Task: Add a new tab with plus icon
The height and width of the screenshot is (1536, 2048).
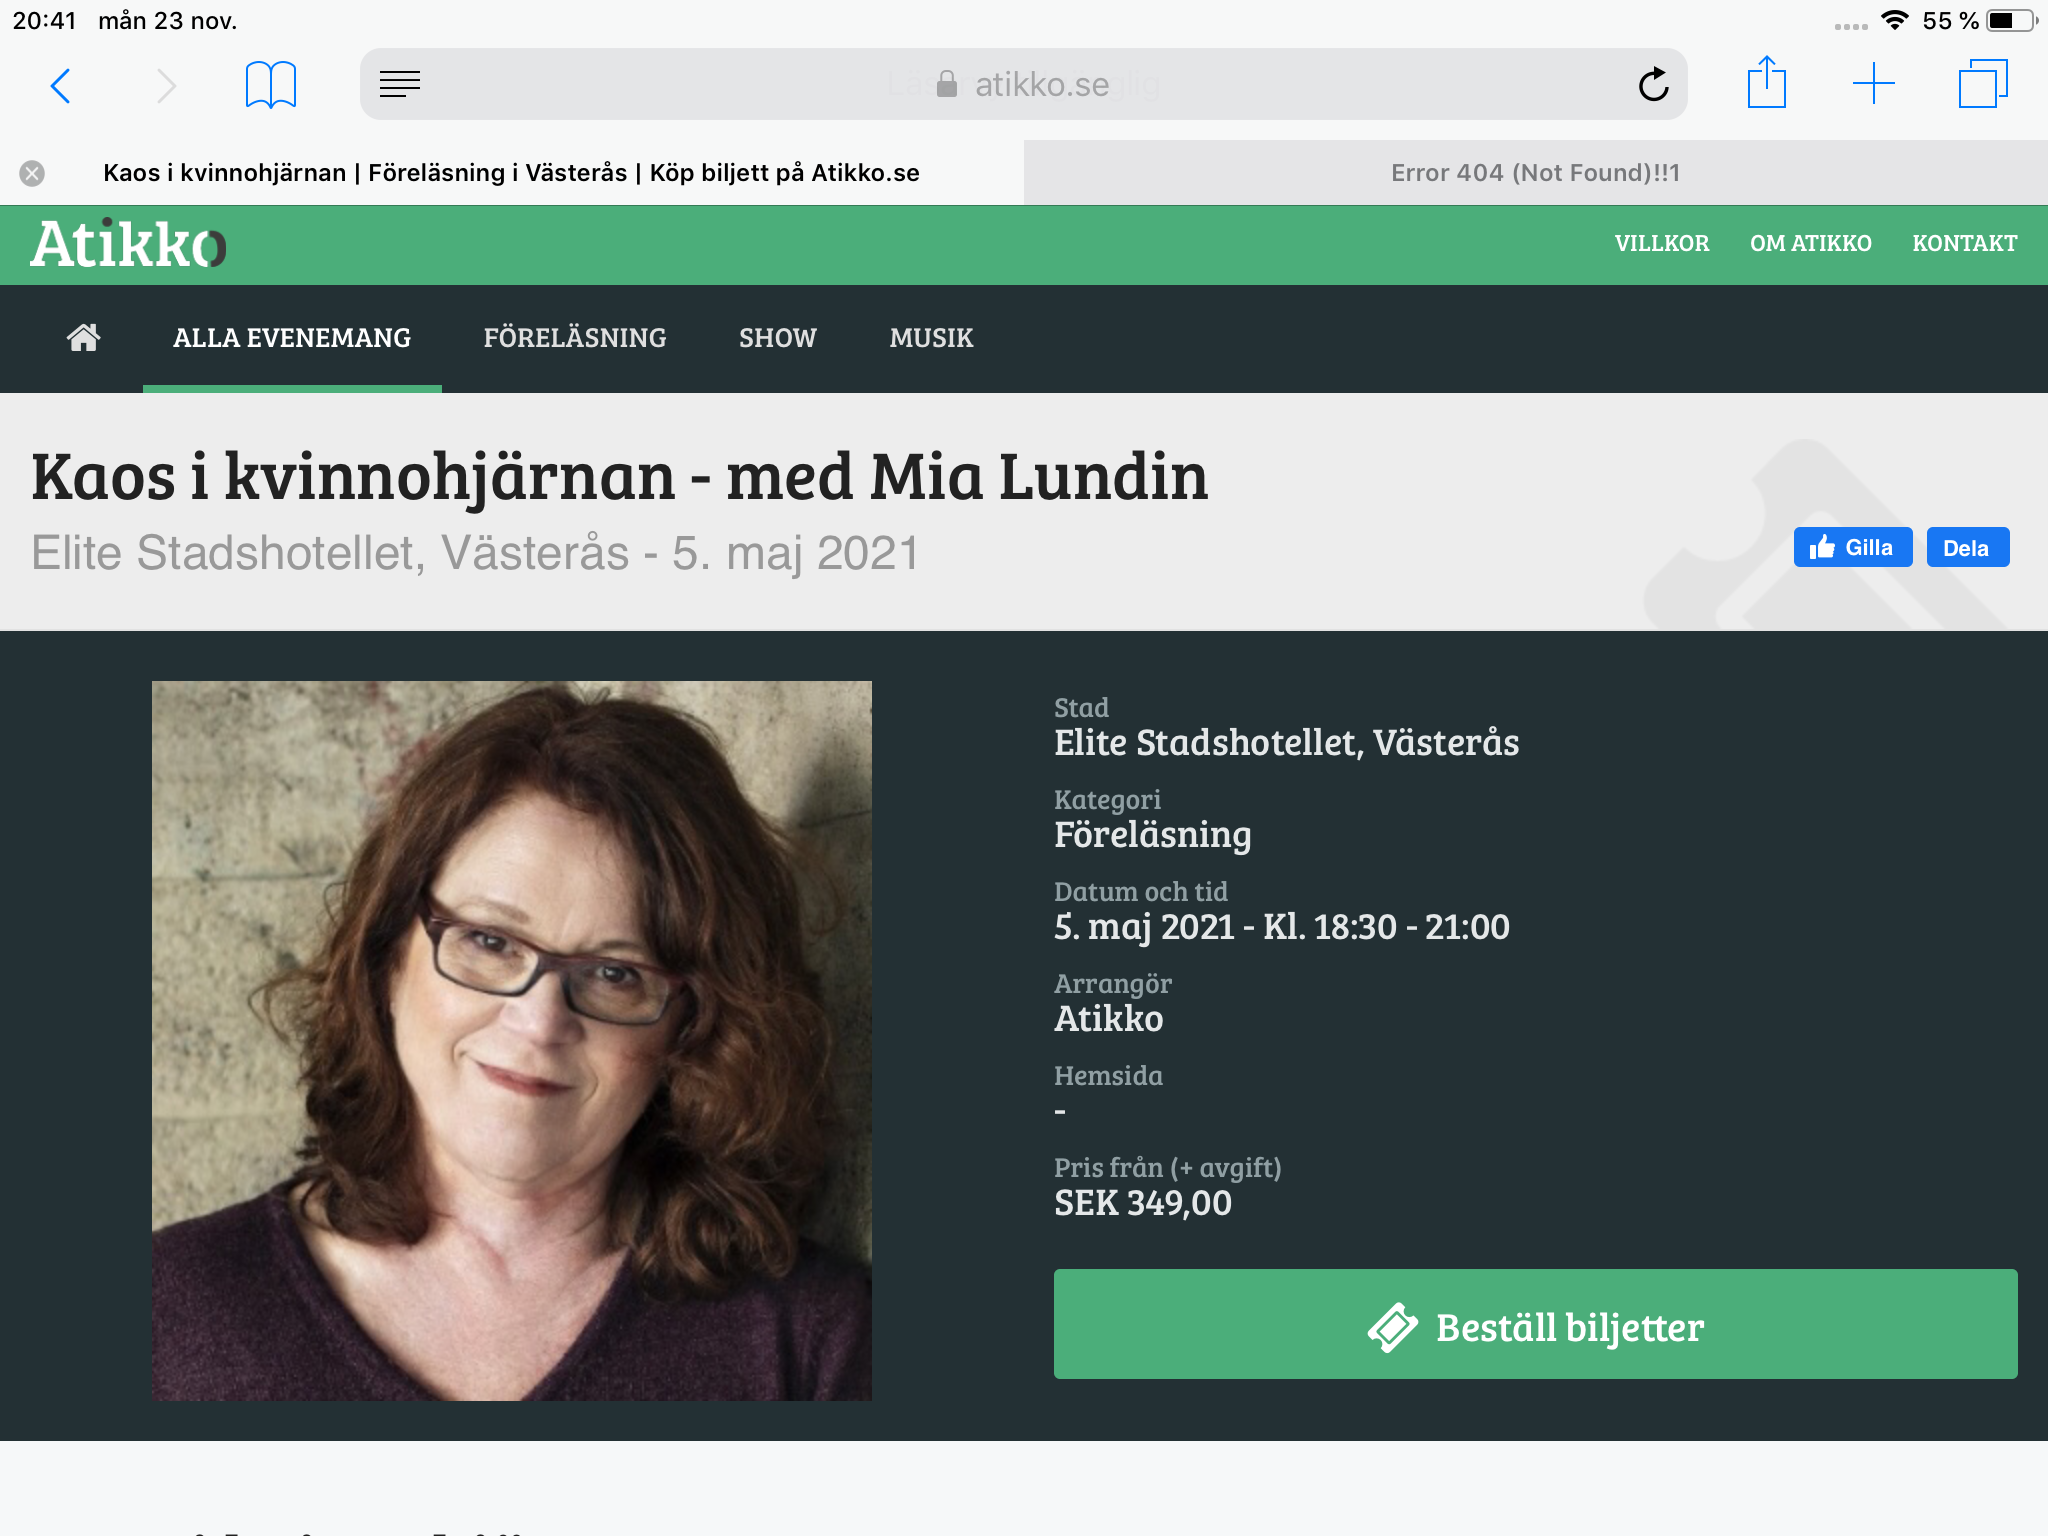Action: click(x=1874, y=84)
